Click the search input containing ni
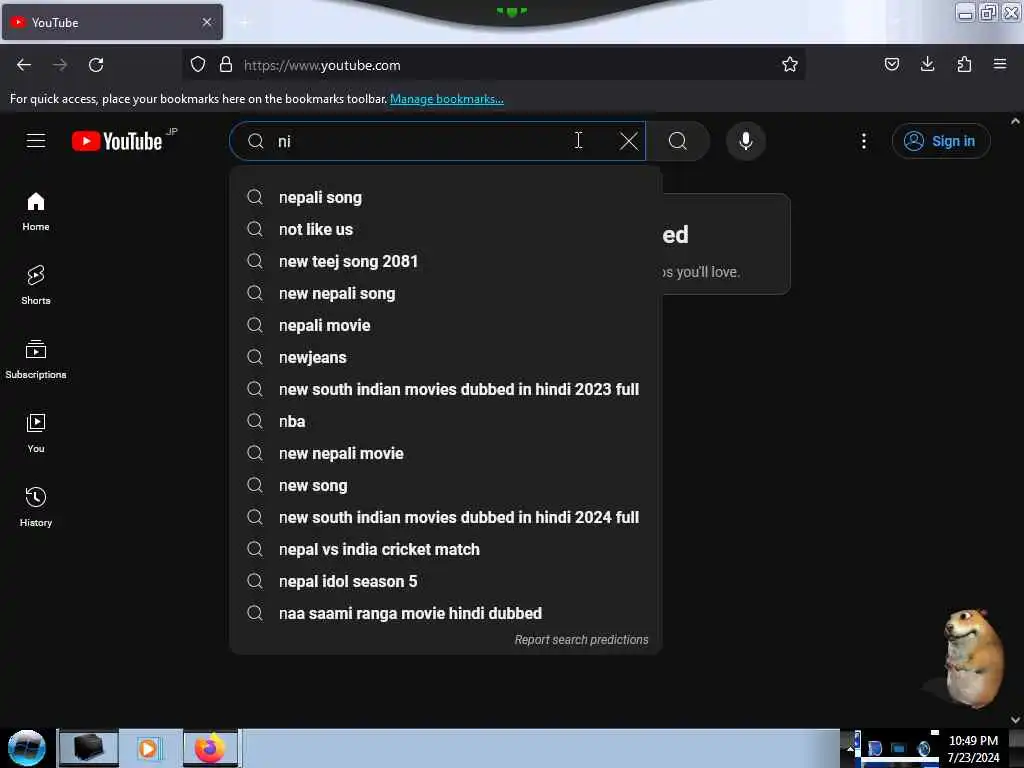This screenshot has width=1024, height=768. 438,141
